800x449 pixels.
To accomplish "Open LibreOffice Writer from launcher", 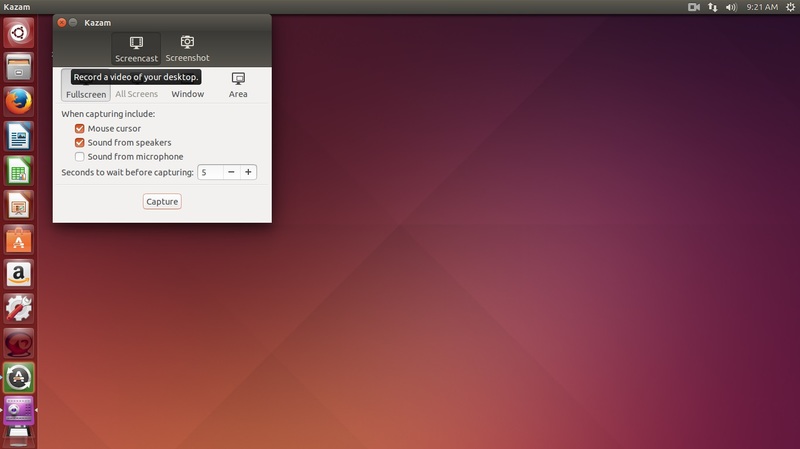I will (19, 136).
